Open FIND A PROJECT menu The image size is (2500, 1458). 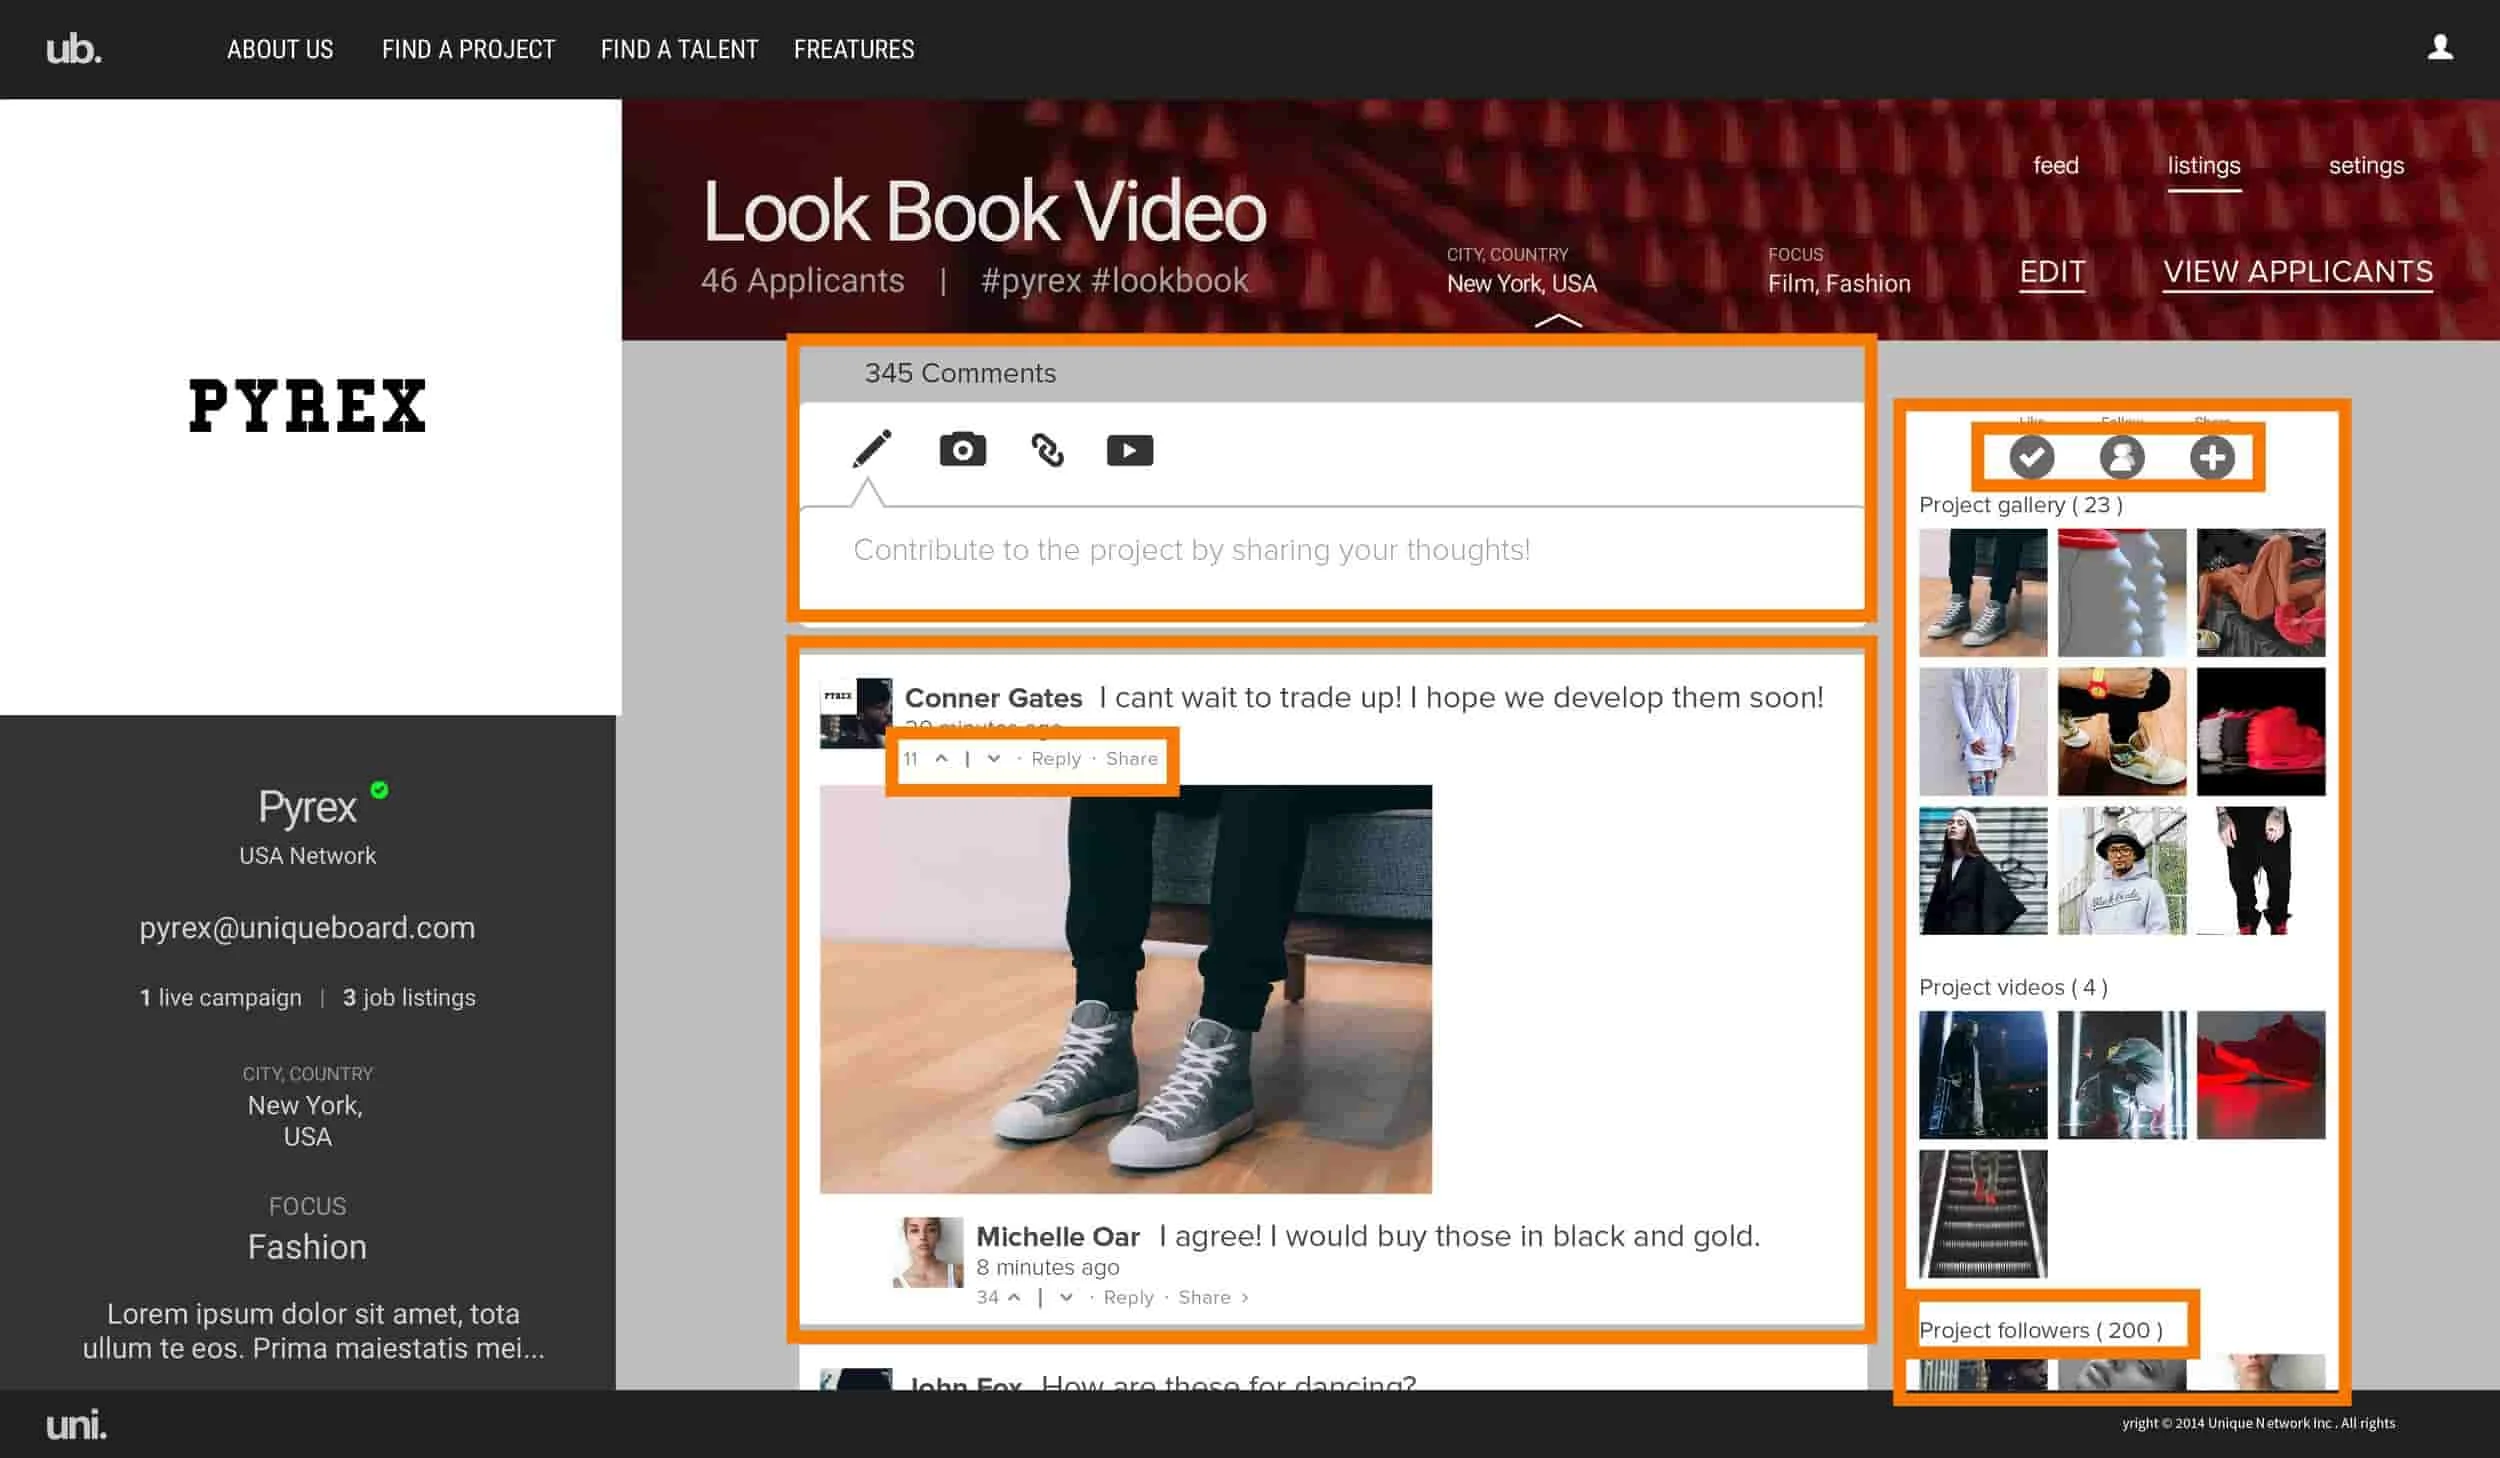coord(468,49)
